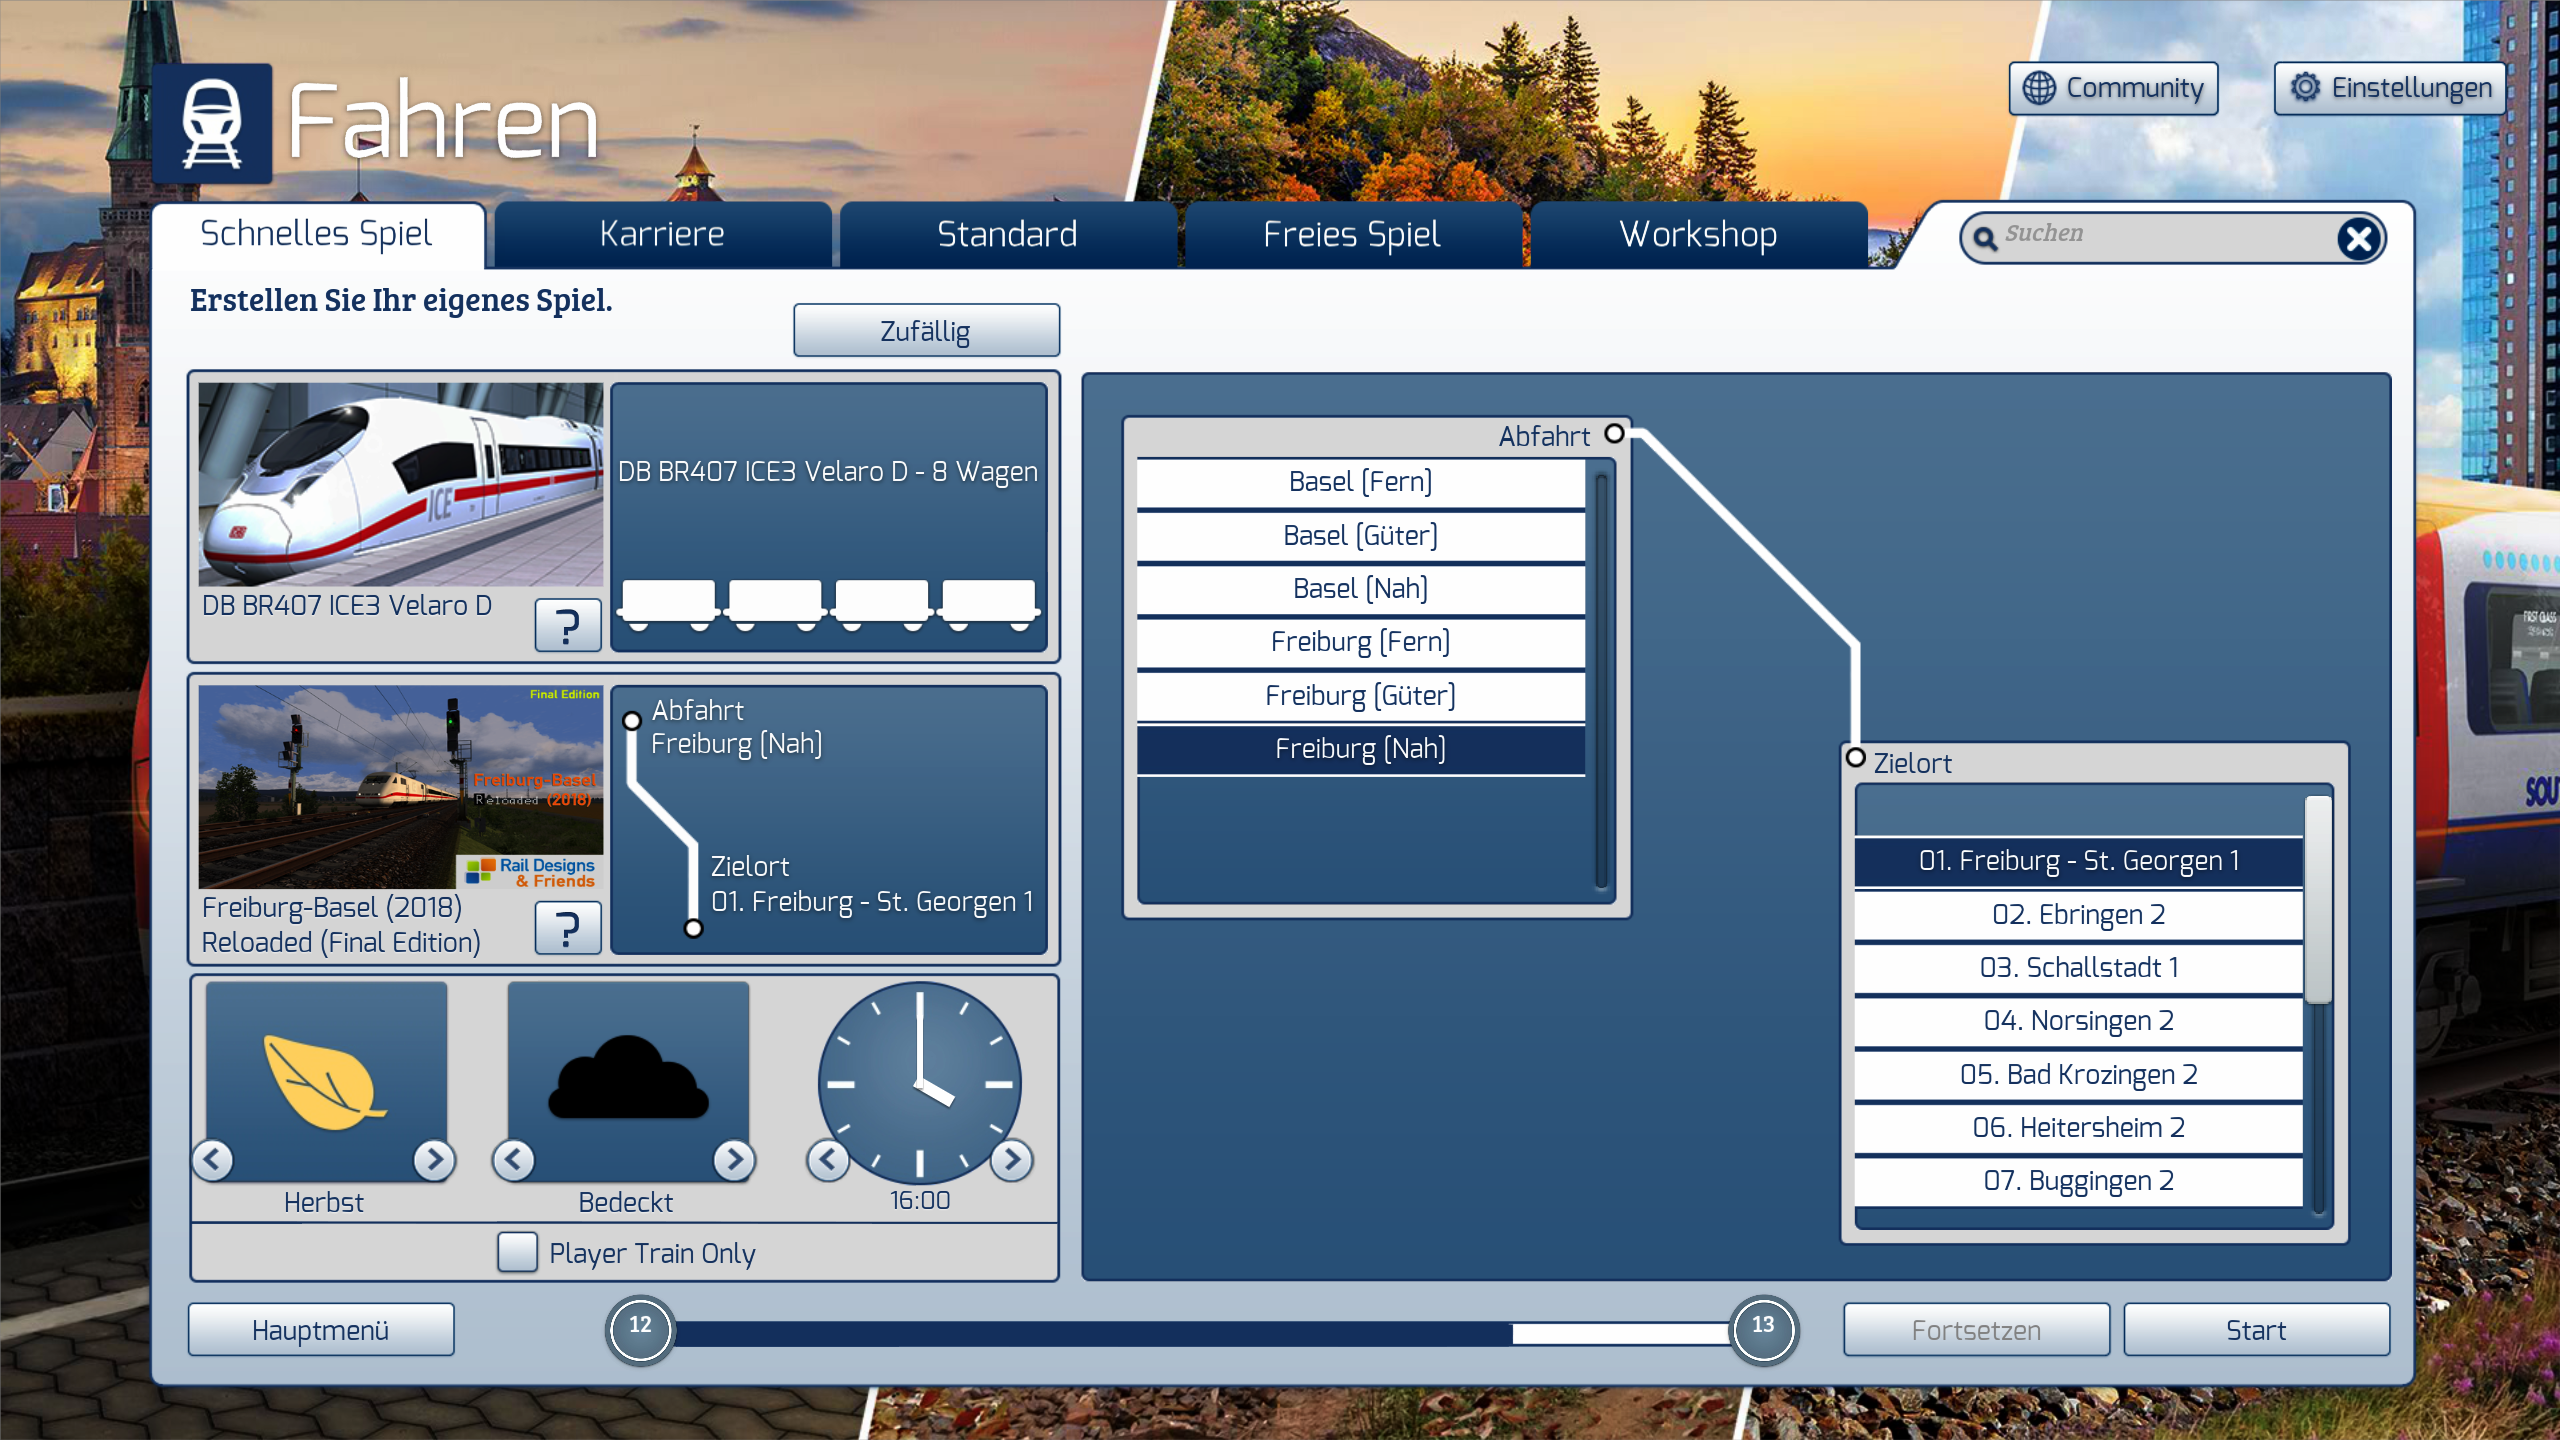The width and height of the screenshot is (2560, 1440).
Task: Select Basel (Fern) departure
Action: pyautogui.click(x=1360, y=482)
